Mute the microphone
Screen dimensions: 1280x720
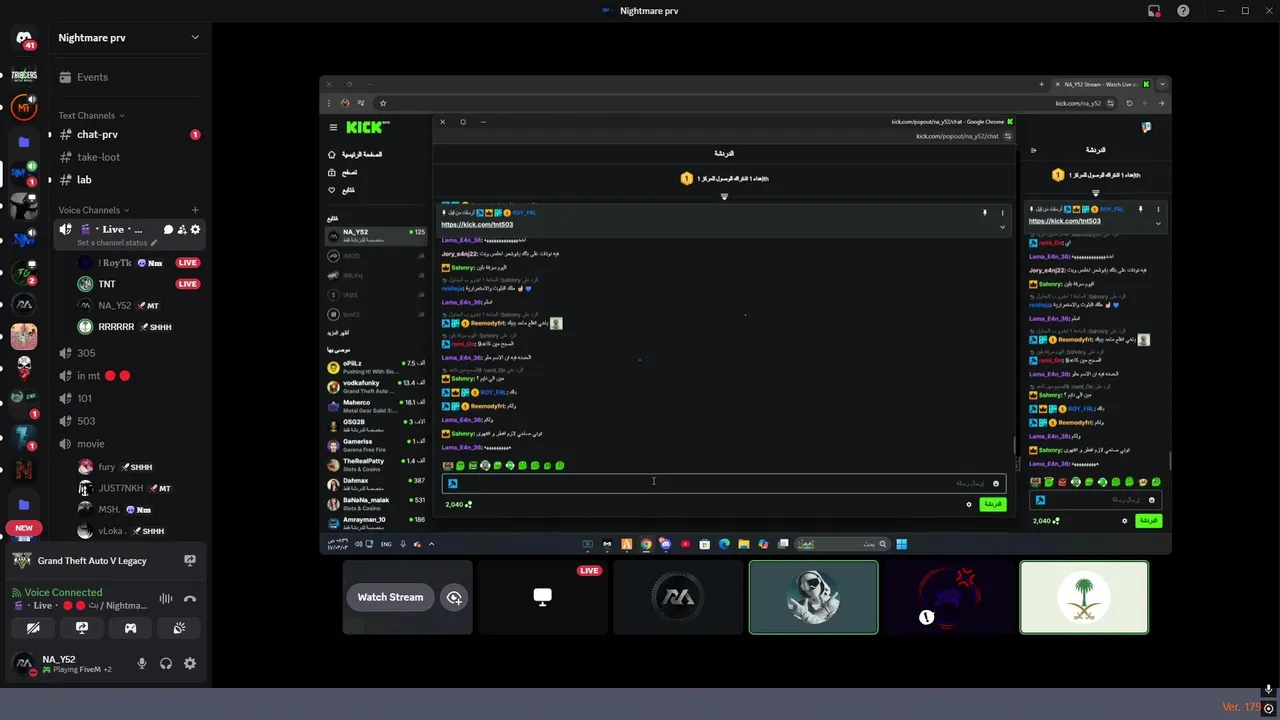pos(142,663)
